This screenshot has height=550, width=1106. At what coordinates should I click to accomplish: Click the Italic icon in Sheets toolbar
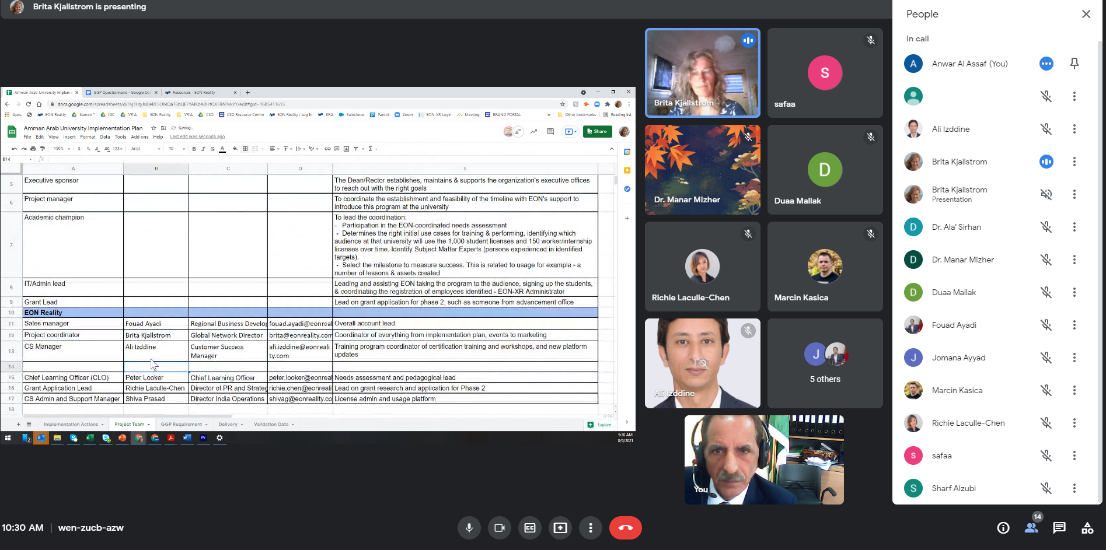click(x=203, y=149)
